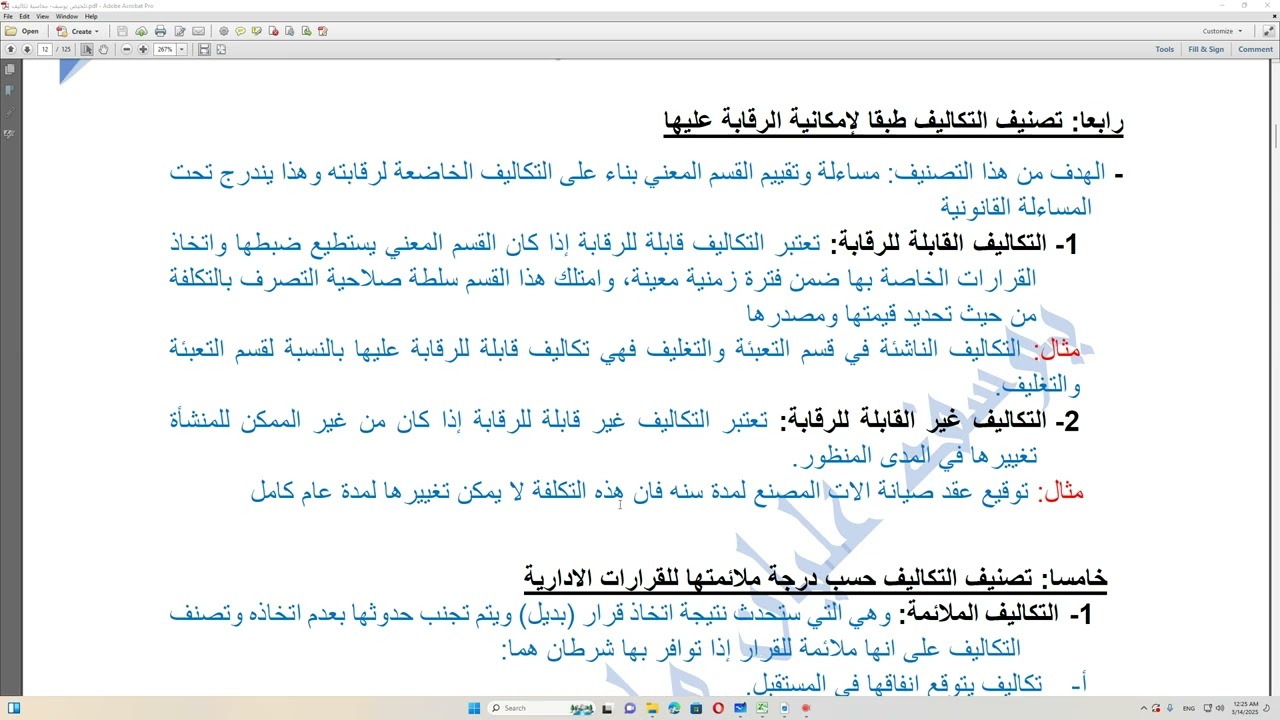1280x720 pixels.
Task: Click the Save file icon
Action: (122, 31)
